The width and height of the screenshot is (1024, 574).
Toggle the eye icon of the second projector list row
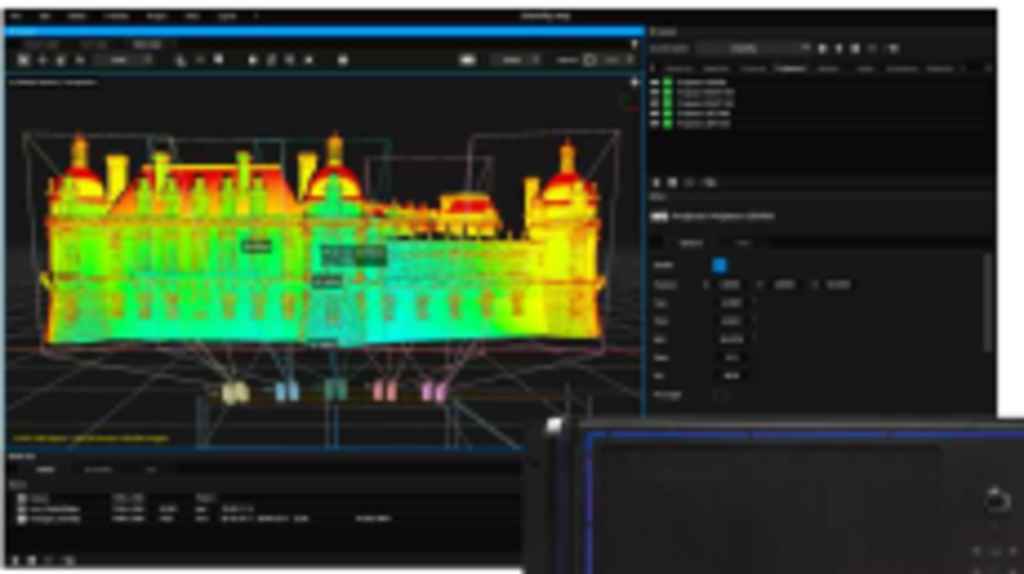(654, 93)
